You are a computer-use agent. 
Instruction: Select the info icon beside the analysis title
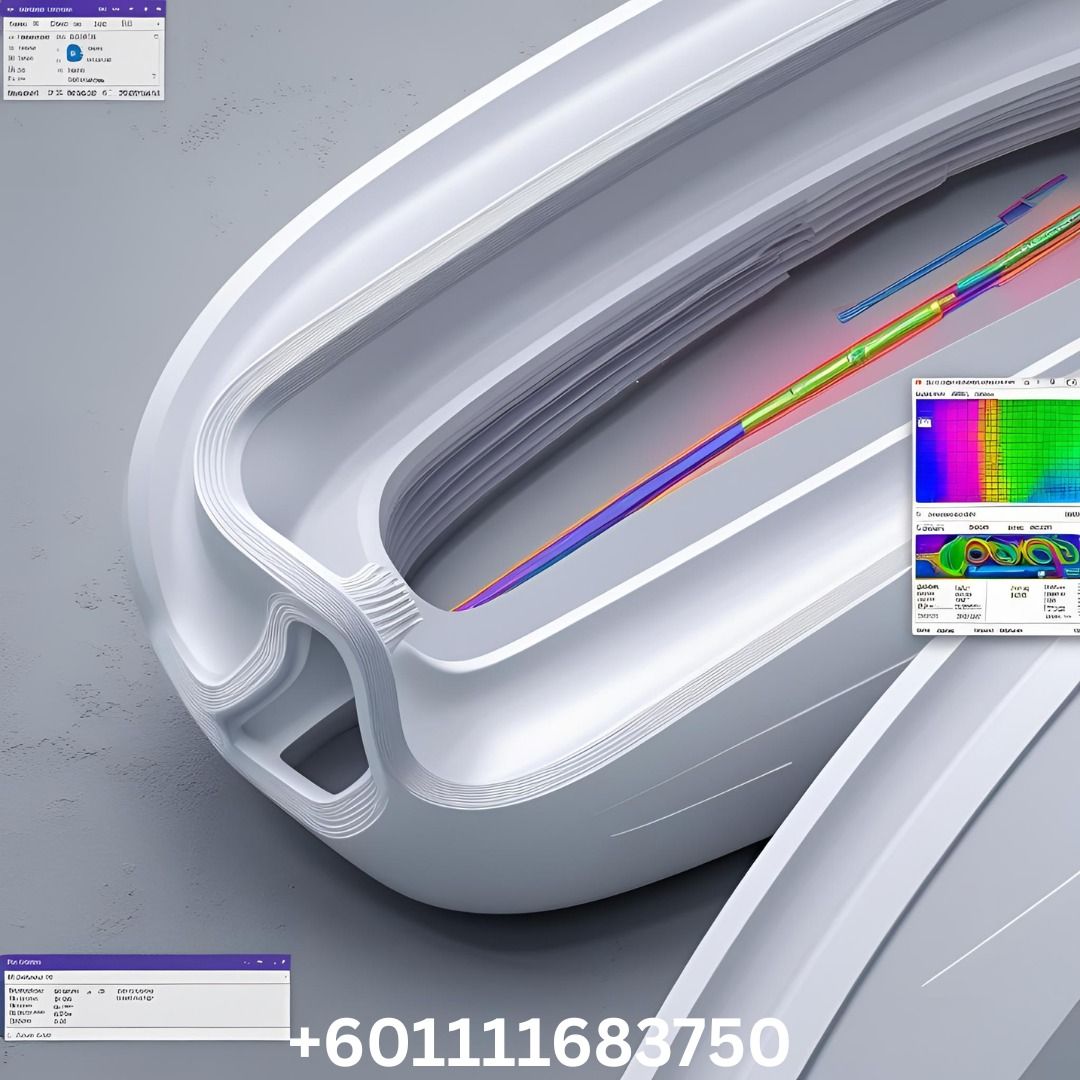(1037, 382)
